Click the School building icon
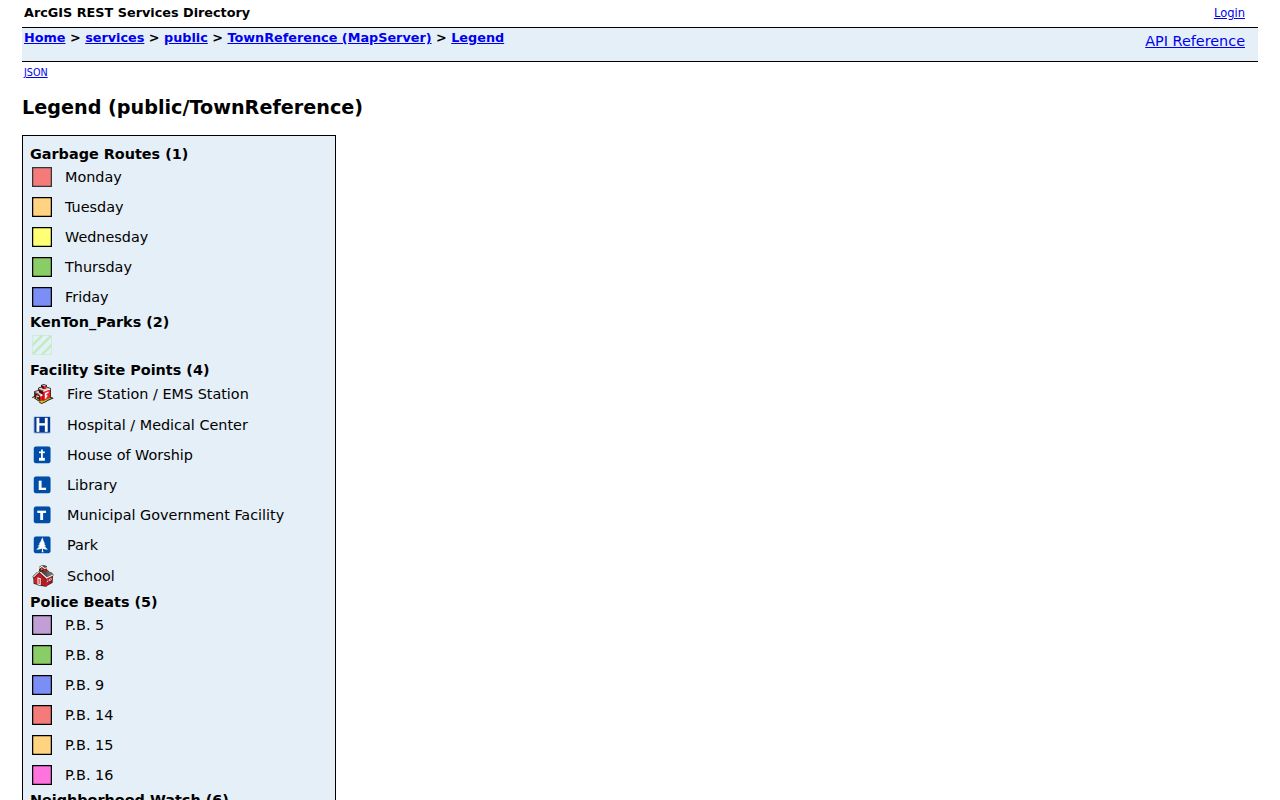Viewport: 1280px width, 800px height. [42, 576]
